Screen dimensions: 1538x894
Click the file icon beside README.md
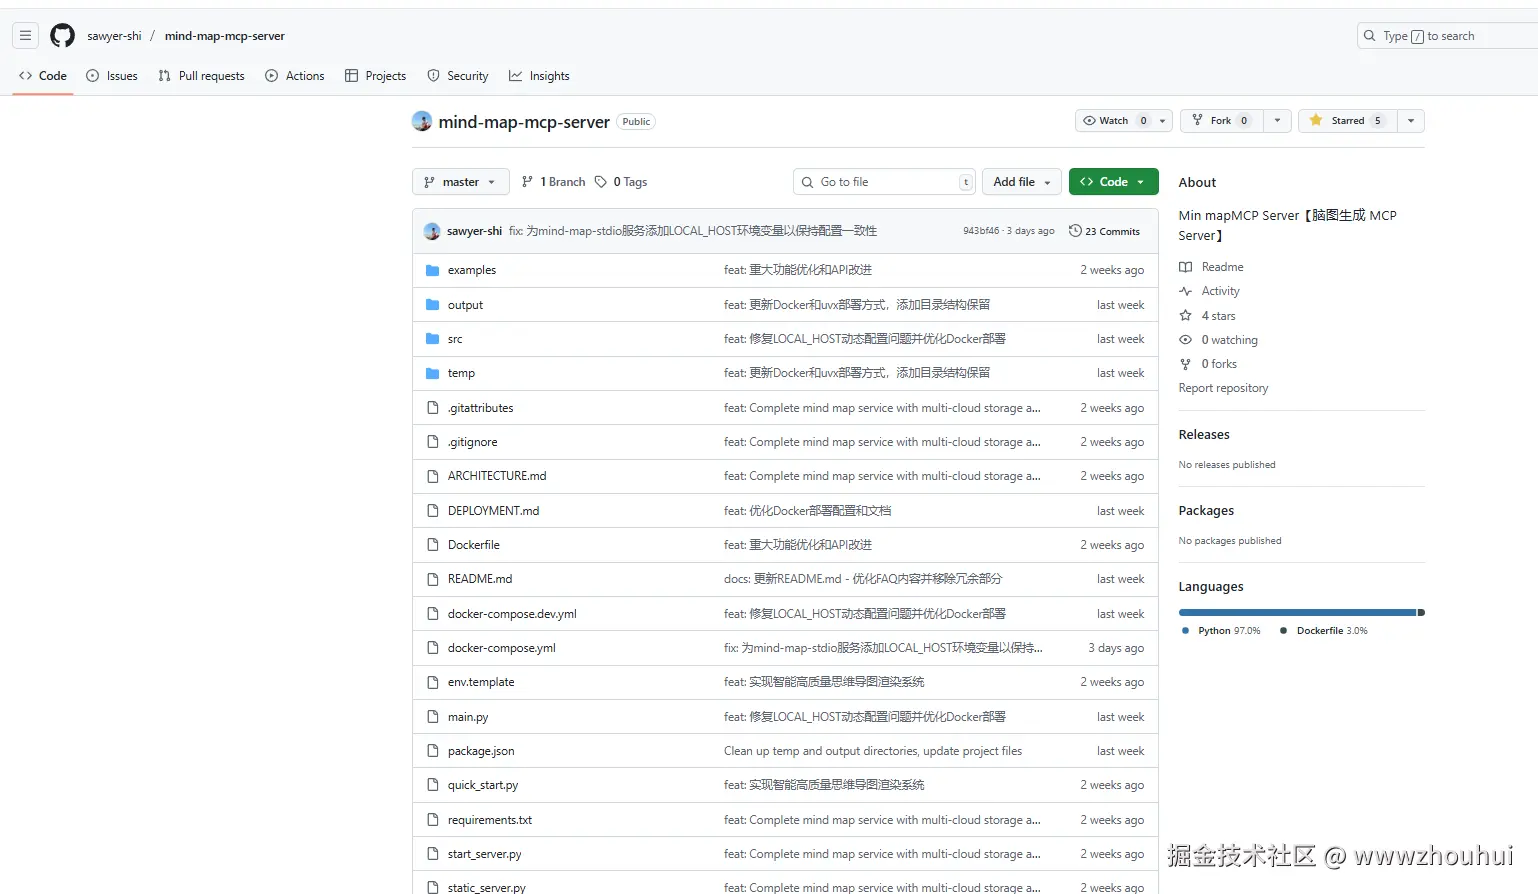tap(433, 579)
